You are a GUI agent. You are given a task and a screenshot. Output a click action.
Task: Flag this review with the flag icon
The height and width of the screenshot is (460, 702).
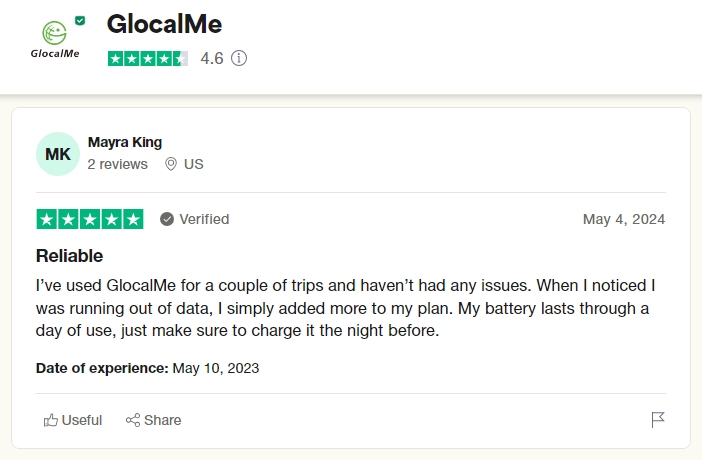(x=658, y=420)
